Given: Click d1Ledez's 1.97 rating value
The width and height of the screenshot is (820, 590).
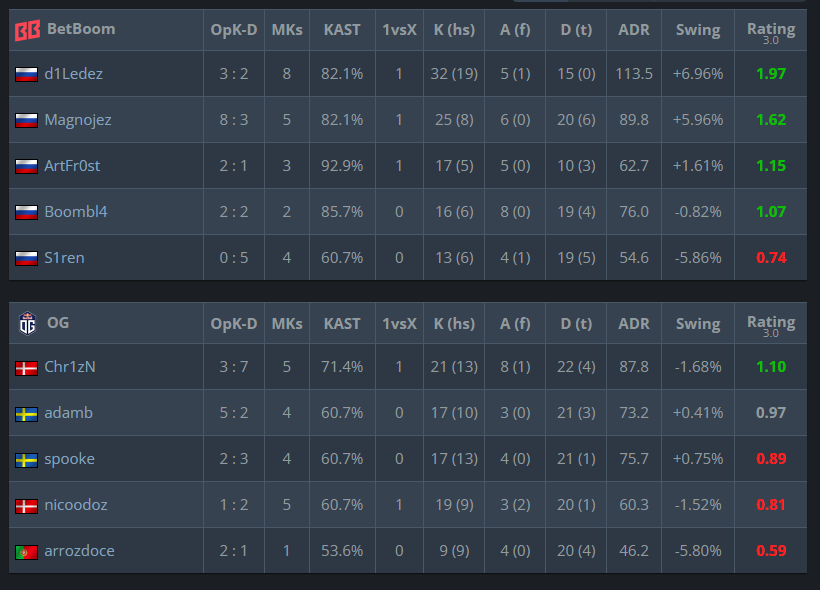Looking at the screenshot, I should 771,74.
